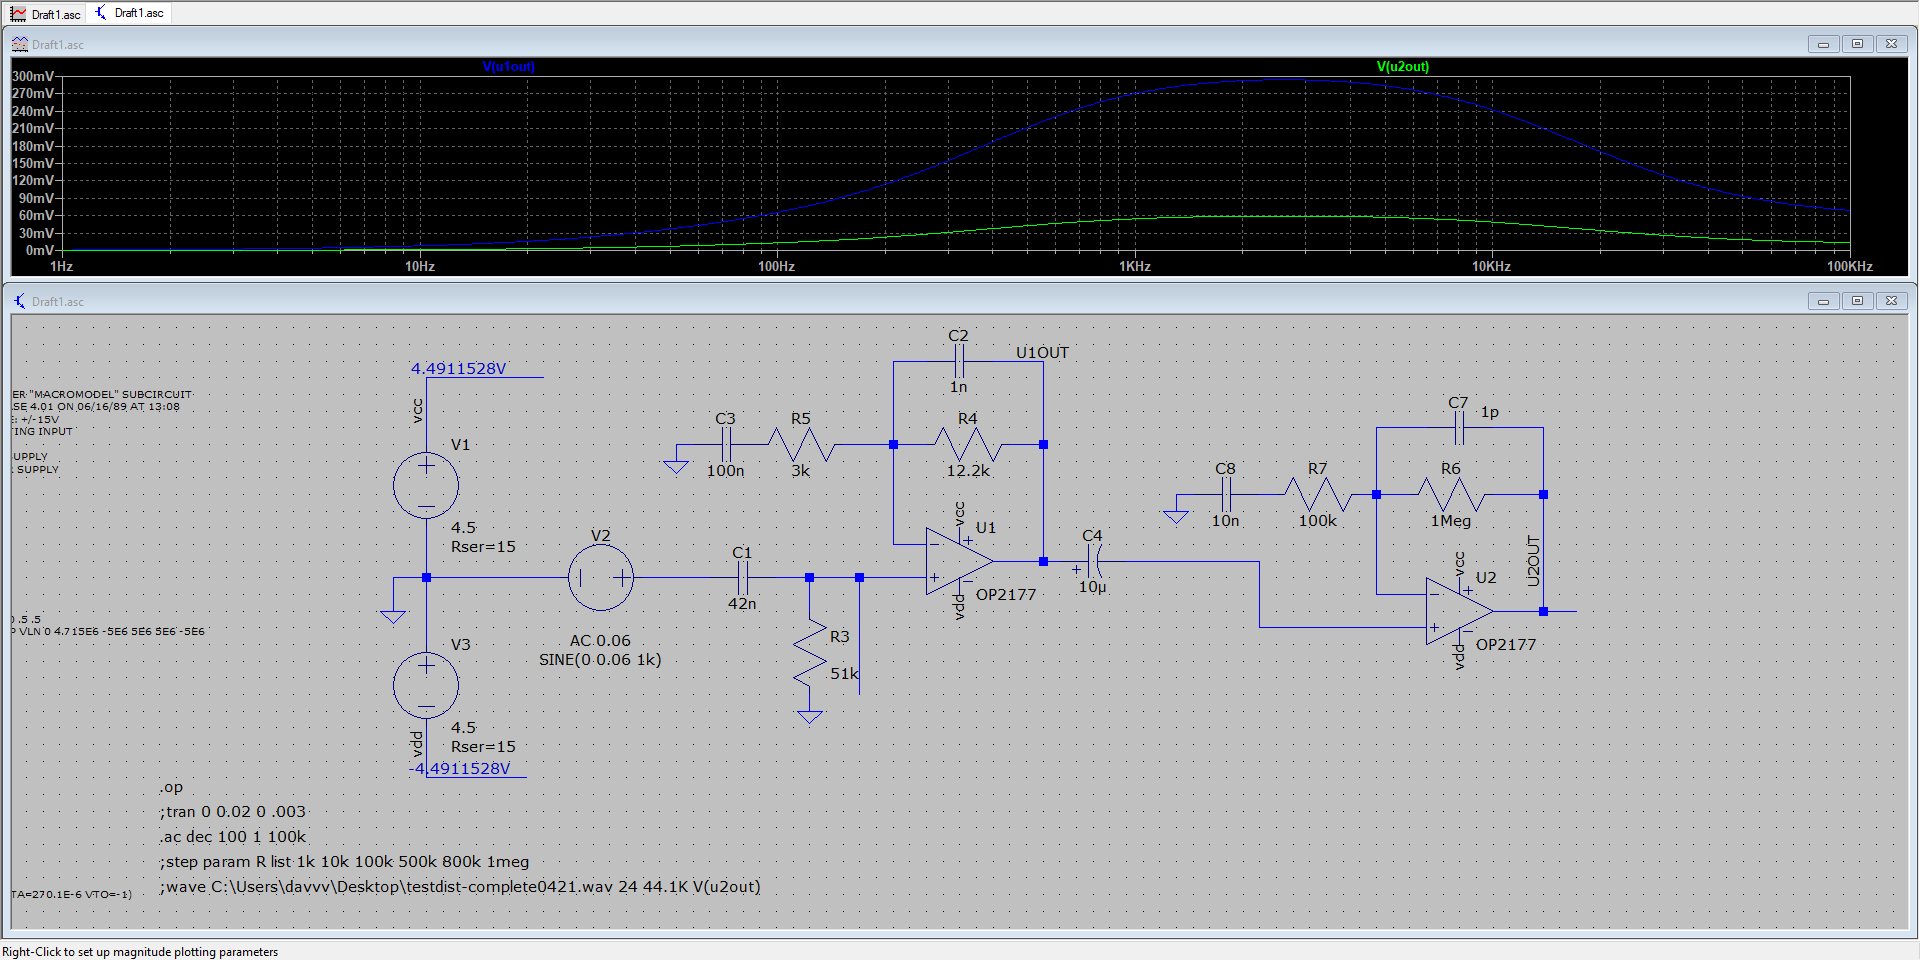Toggle the V(u1out) trace label
This screenshot has height=960, width=1920.
[508, 66]
